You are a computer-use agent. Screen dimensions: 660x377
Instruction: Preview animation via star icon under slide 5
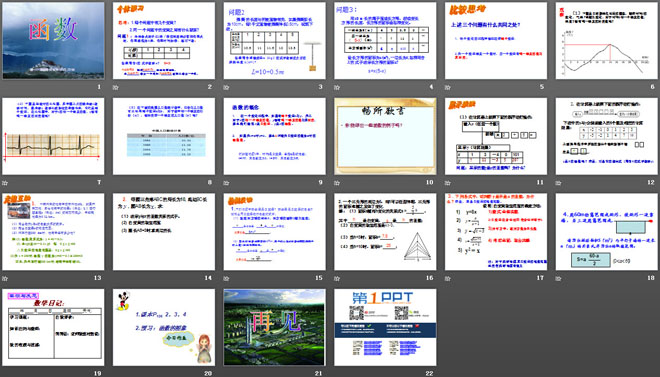click(447, 88)
